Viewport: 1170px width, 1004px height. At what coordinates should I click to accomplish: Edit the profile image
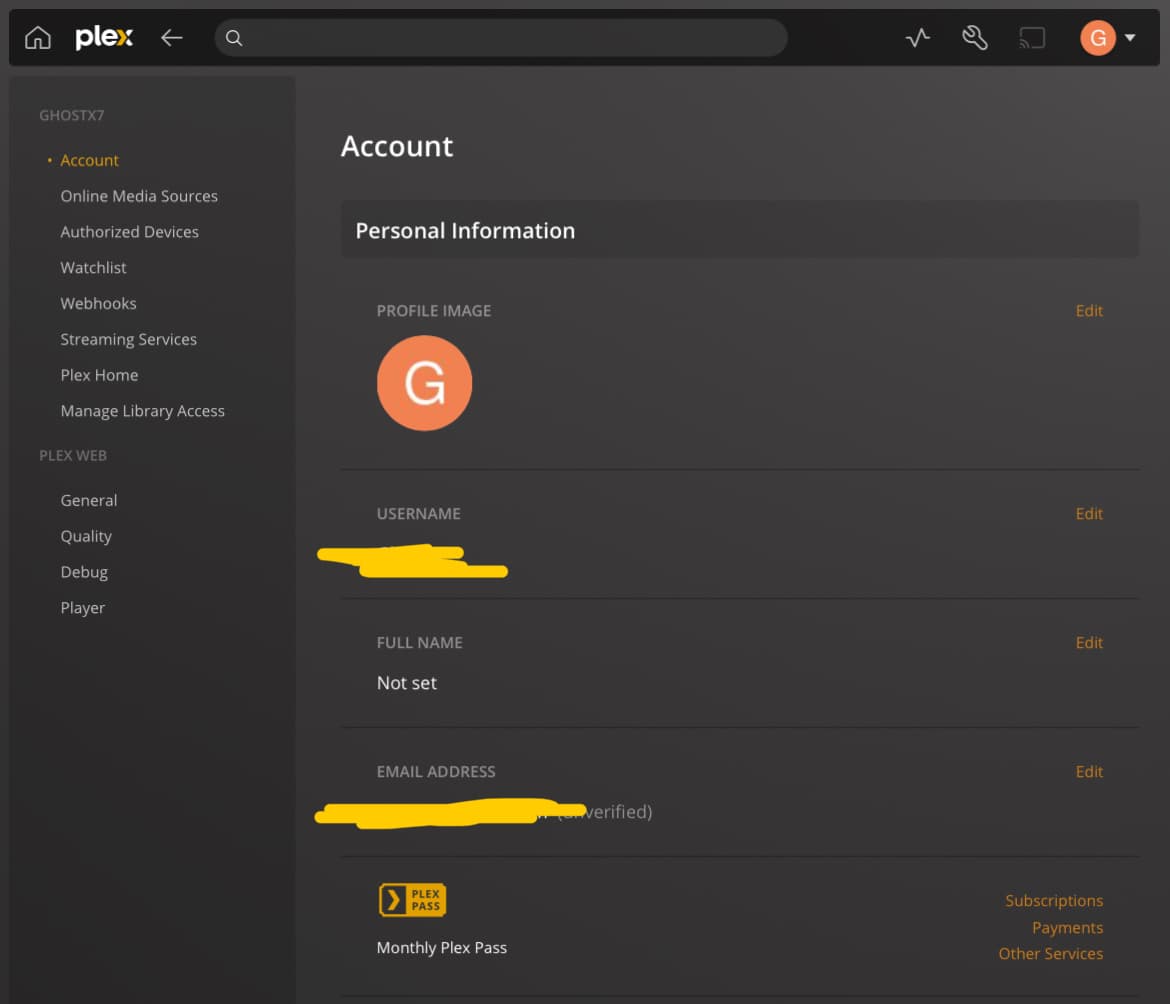pos(1089,311)
